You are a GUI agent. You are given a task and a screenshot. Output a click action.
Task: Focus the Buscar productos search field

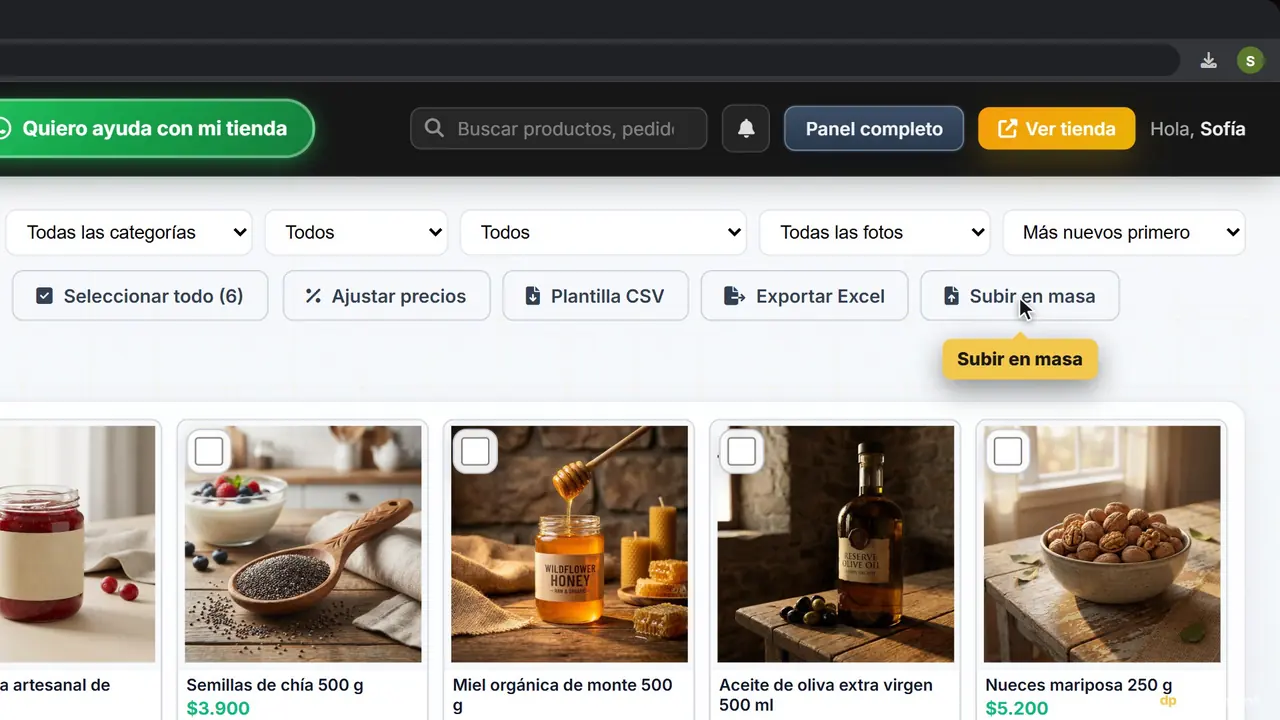pos(559,129)
